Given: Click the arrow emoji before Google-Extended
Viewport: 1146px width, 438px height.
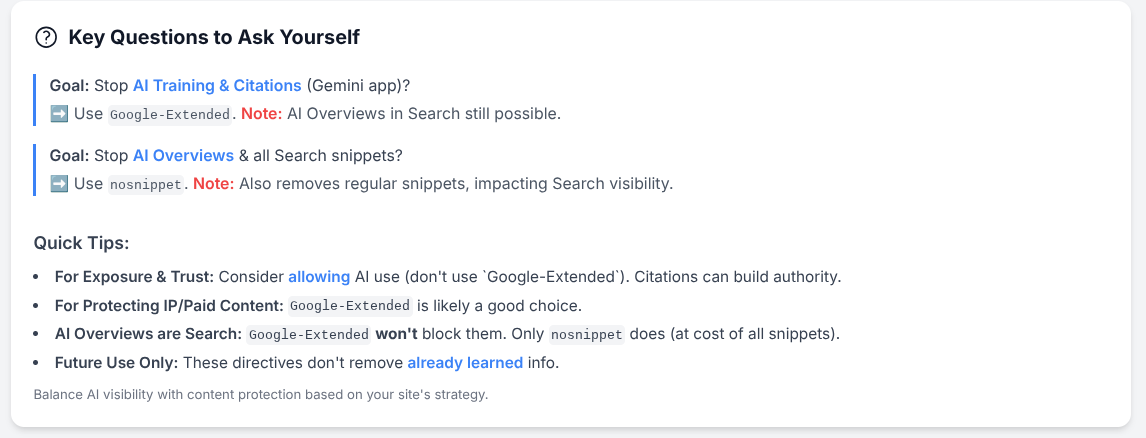Looking at the screenshot, I should 59,114.
